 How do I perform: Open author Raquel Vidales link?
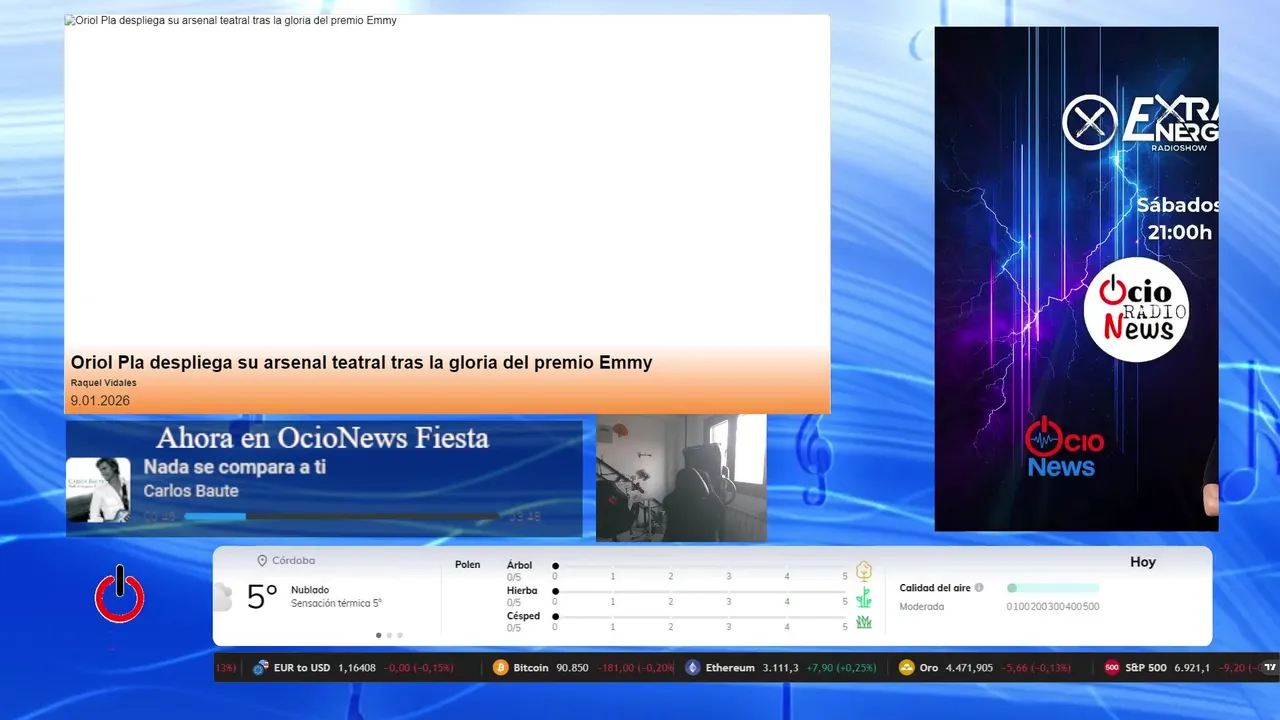pyautogui.click(x=103, y=383)
